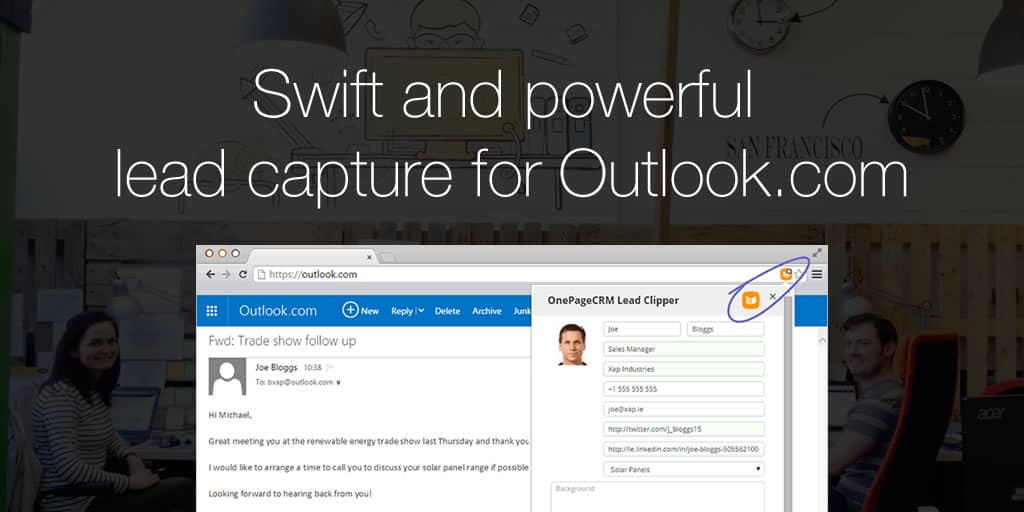Close the browser tab

369,257
